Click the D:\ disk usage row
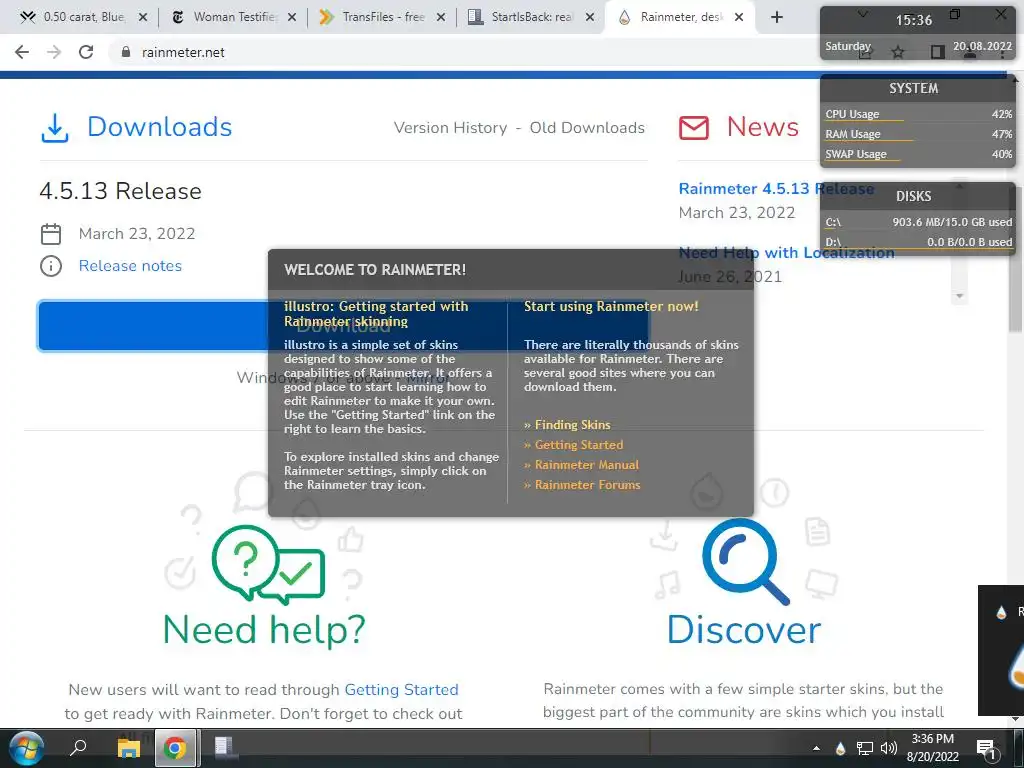 click(918, 242)
